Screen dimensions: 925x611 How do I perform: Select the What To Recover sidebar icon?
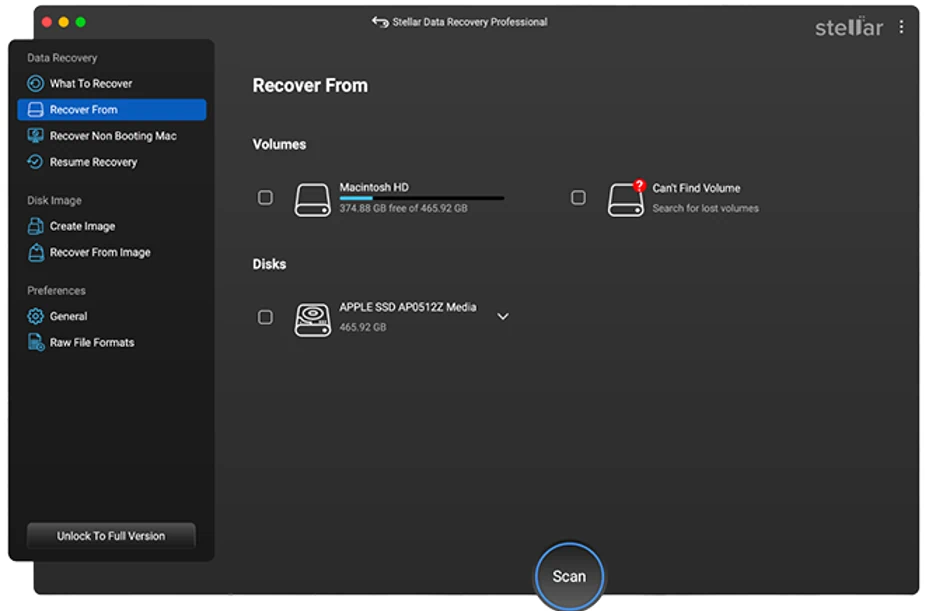coord(37,83)
